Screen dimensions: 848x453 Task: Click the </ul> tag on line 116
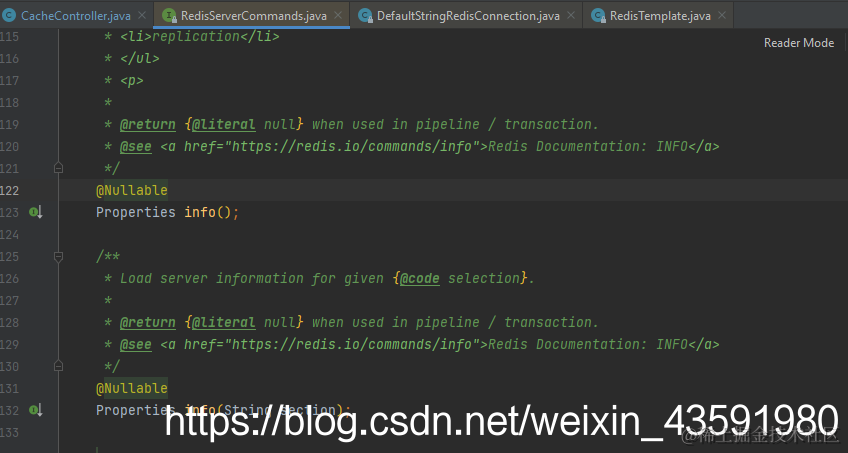pyautogui.click(x=140, y=58)
